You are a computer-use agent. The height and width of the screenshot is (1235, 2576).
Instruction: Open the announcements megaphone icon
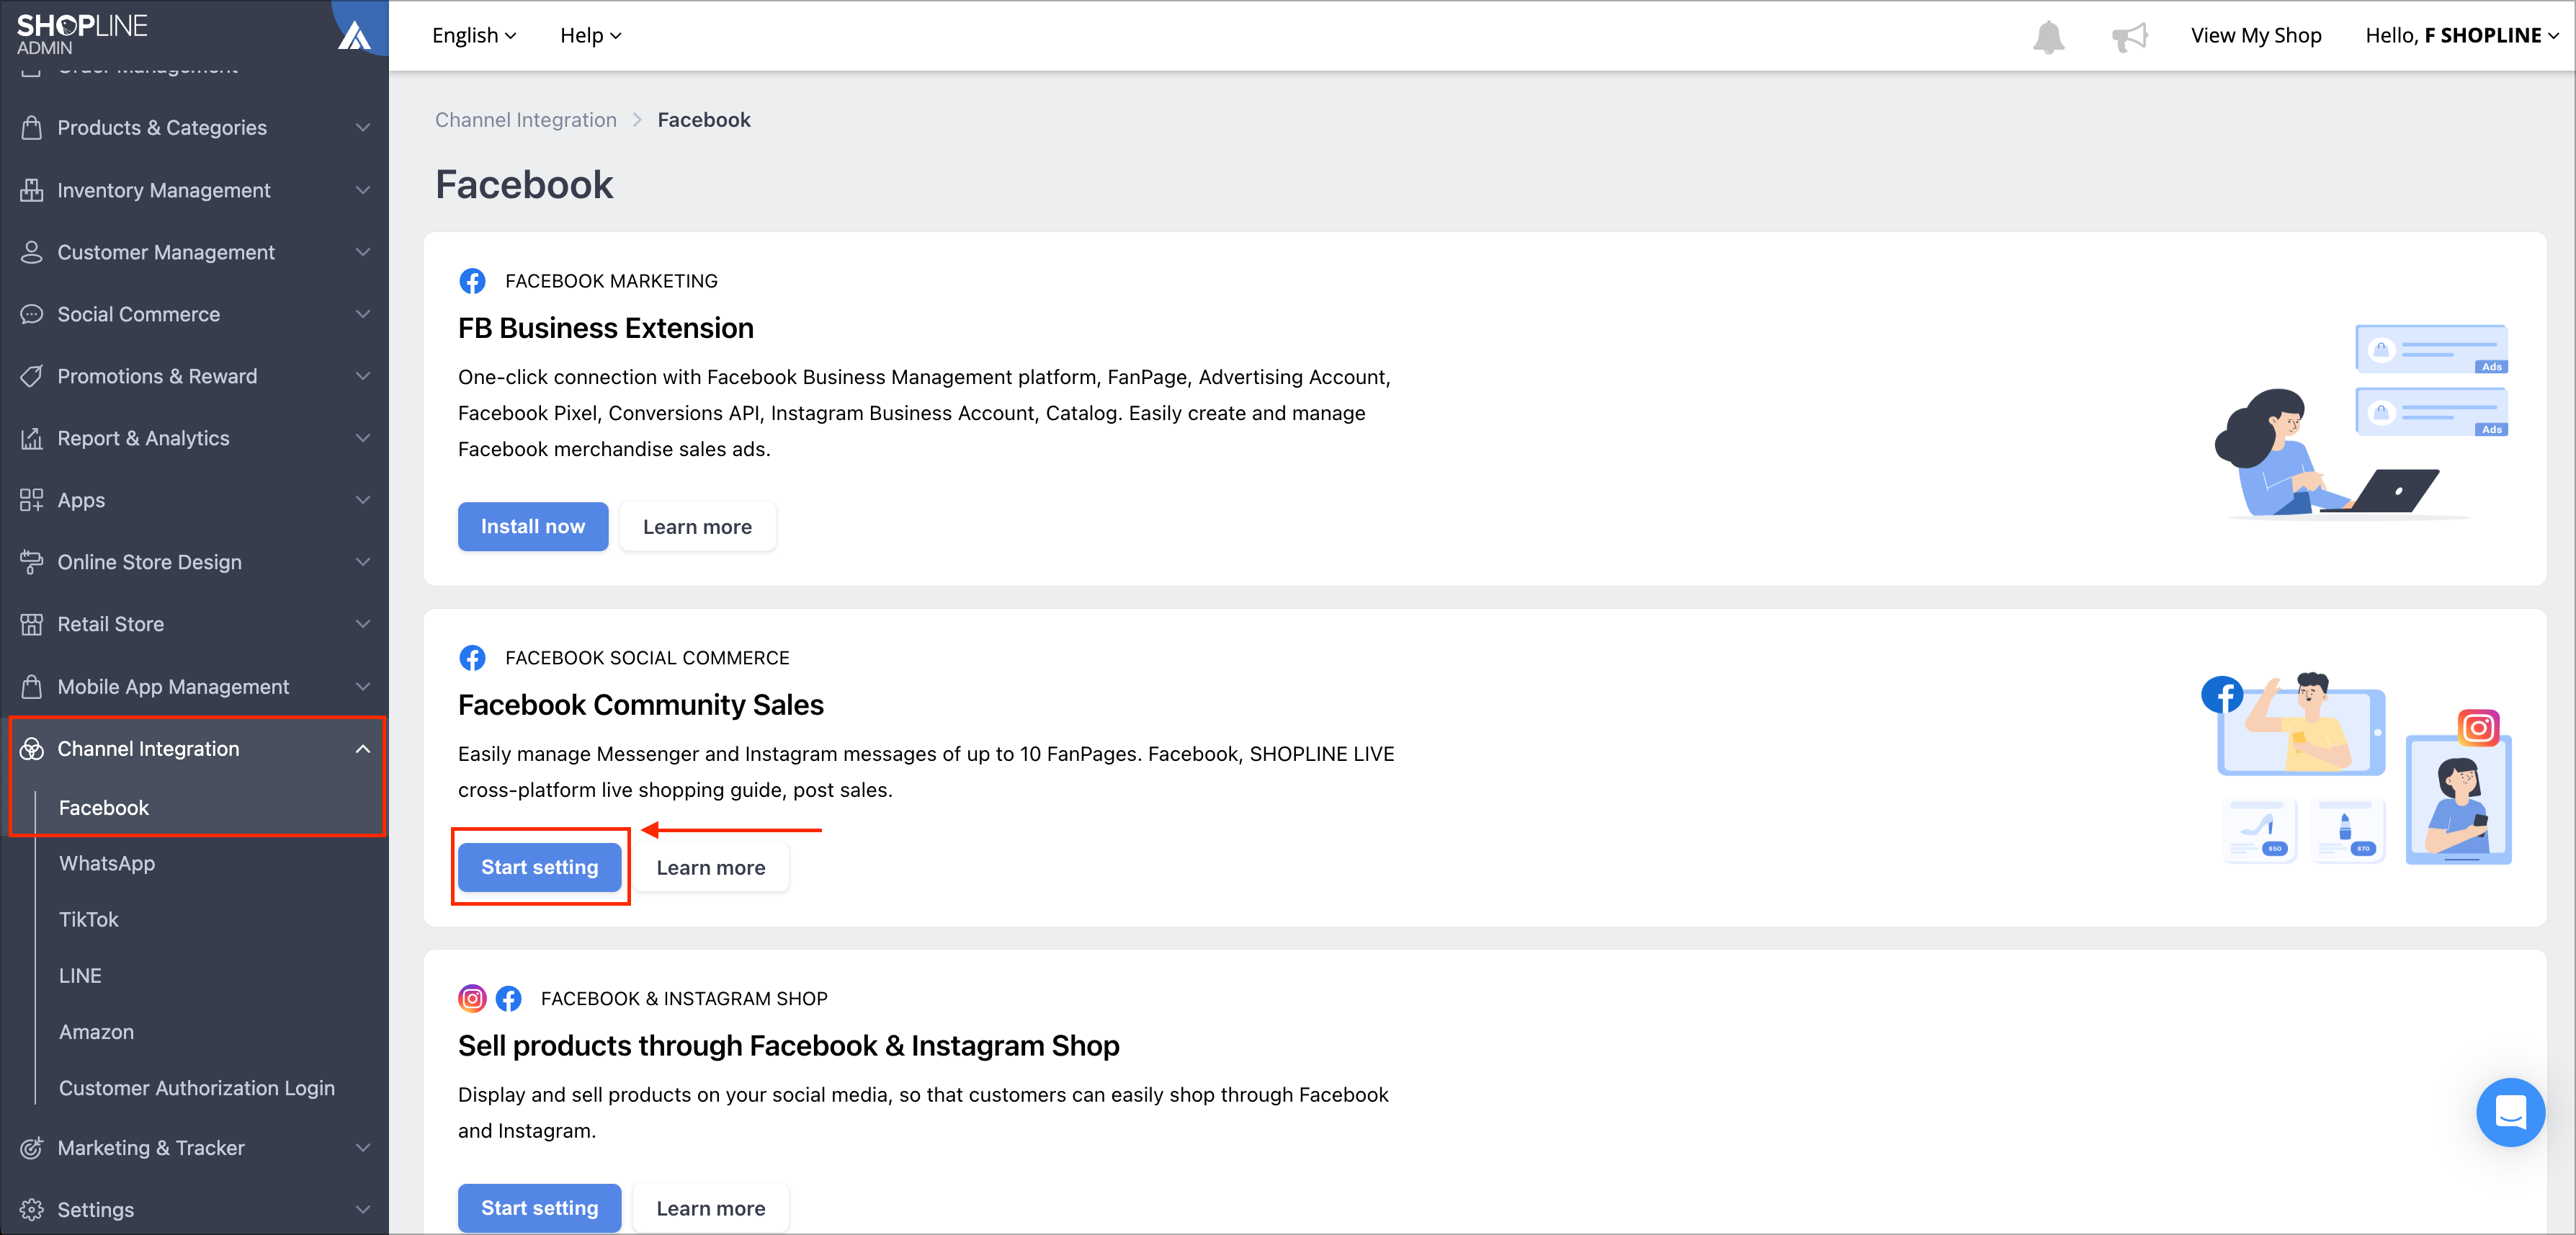(2129, 37)
